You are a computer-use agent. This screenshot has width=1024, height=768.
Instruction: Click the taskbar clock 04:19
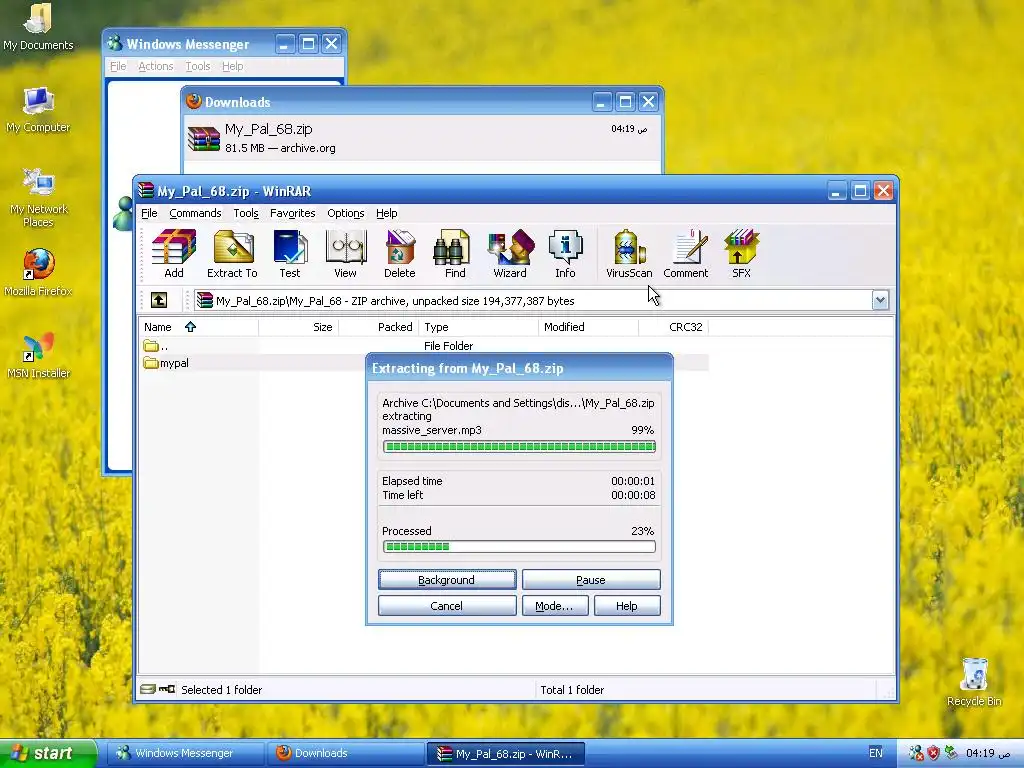[988, 753]
